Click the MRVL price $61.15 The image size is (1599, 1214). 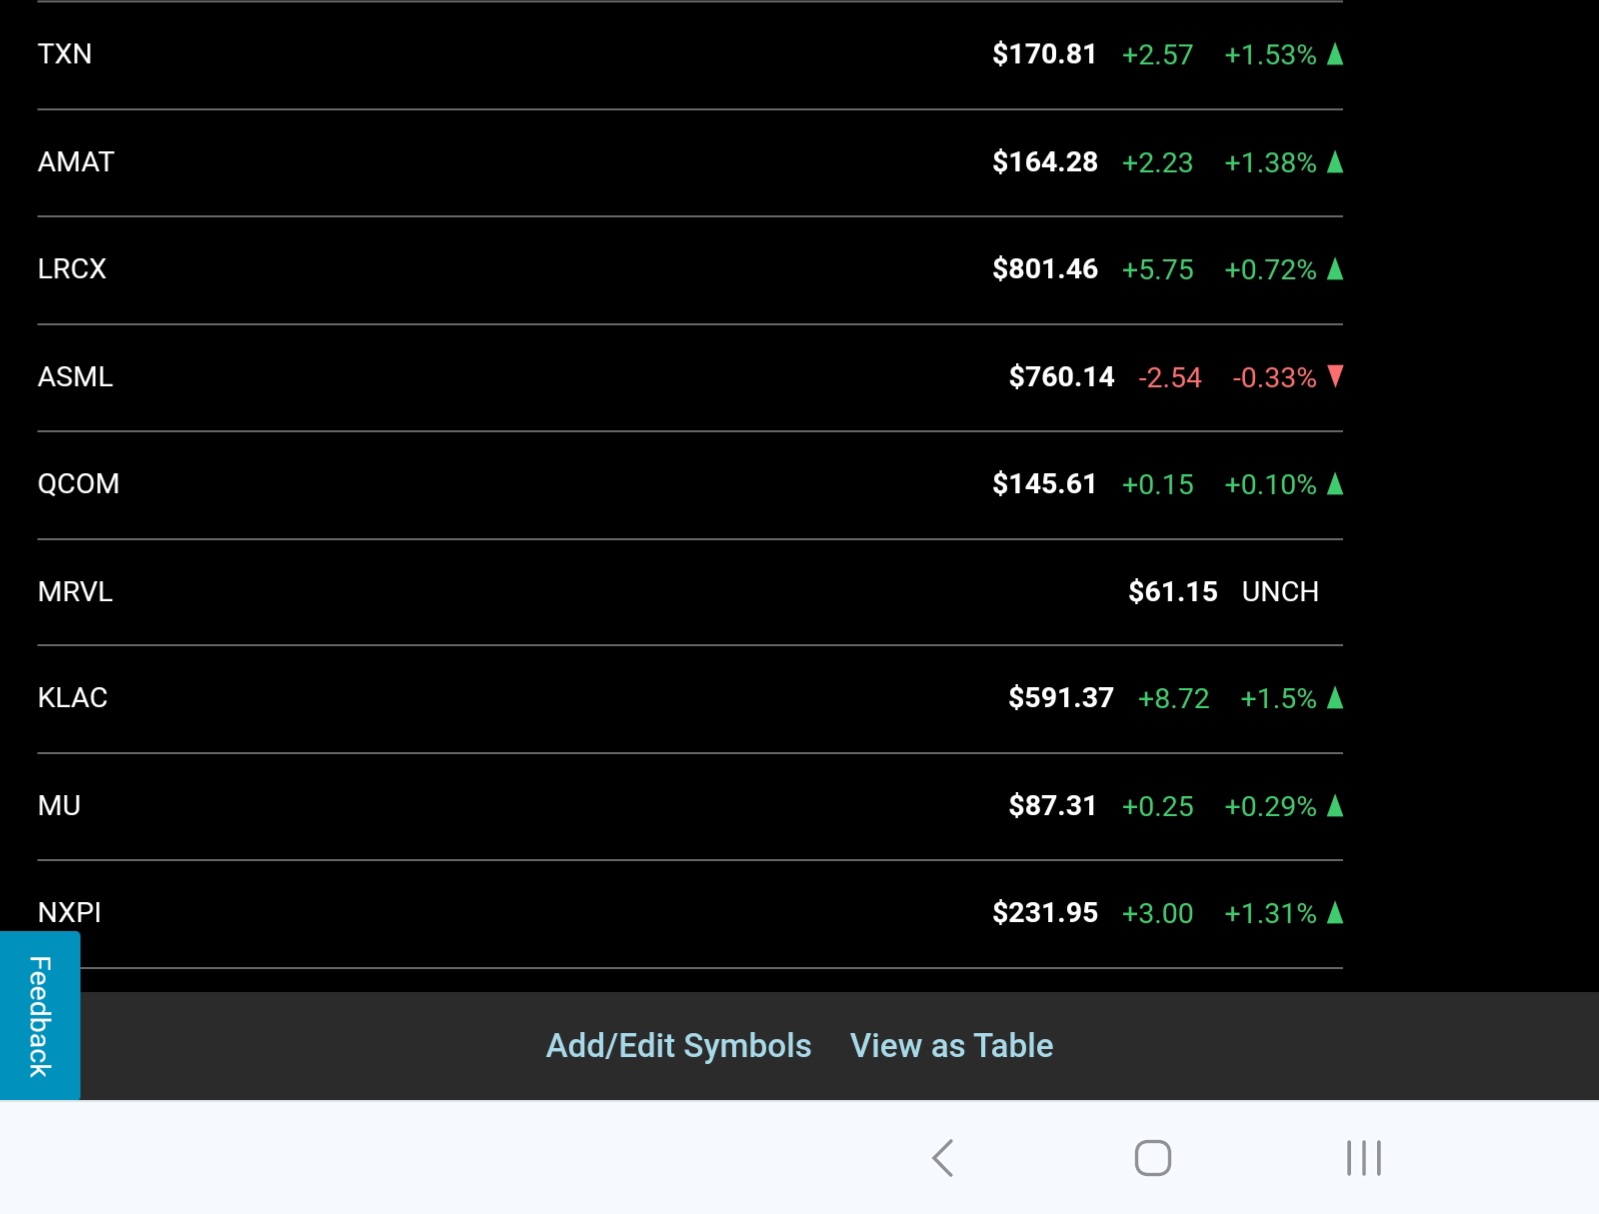point(1173,592)
